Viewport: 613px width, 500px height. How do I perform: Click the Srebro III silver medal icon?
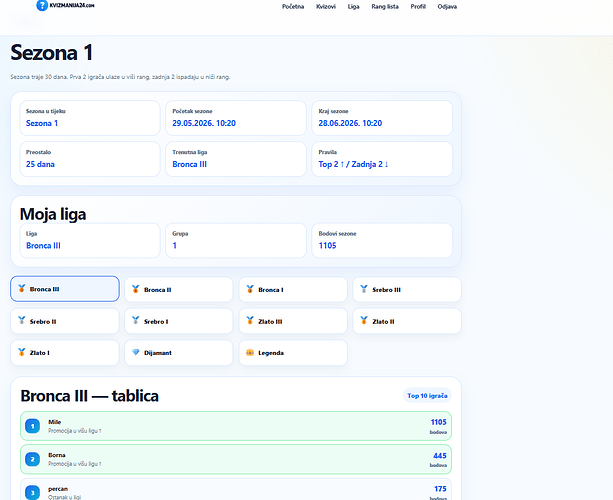tap(364, 289)
